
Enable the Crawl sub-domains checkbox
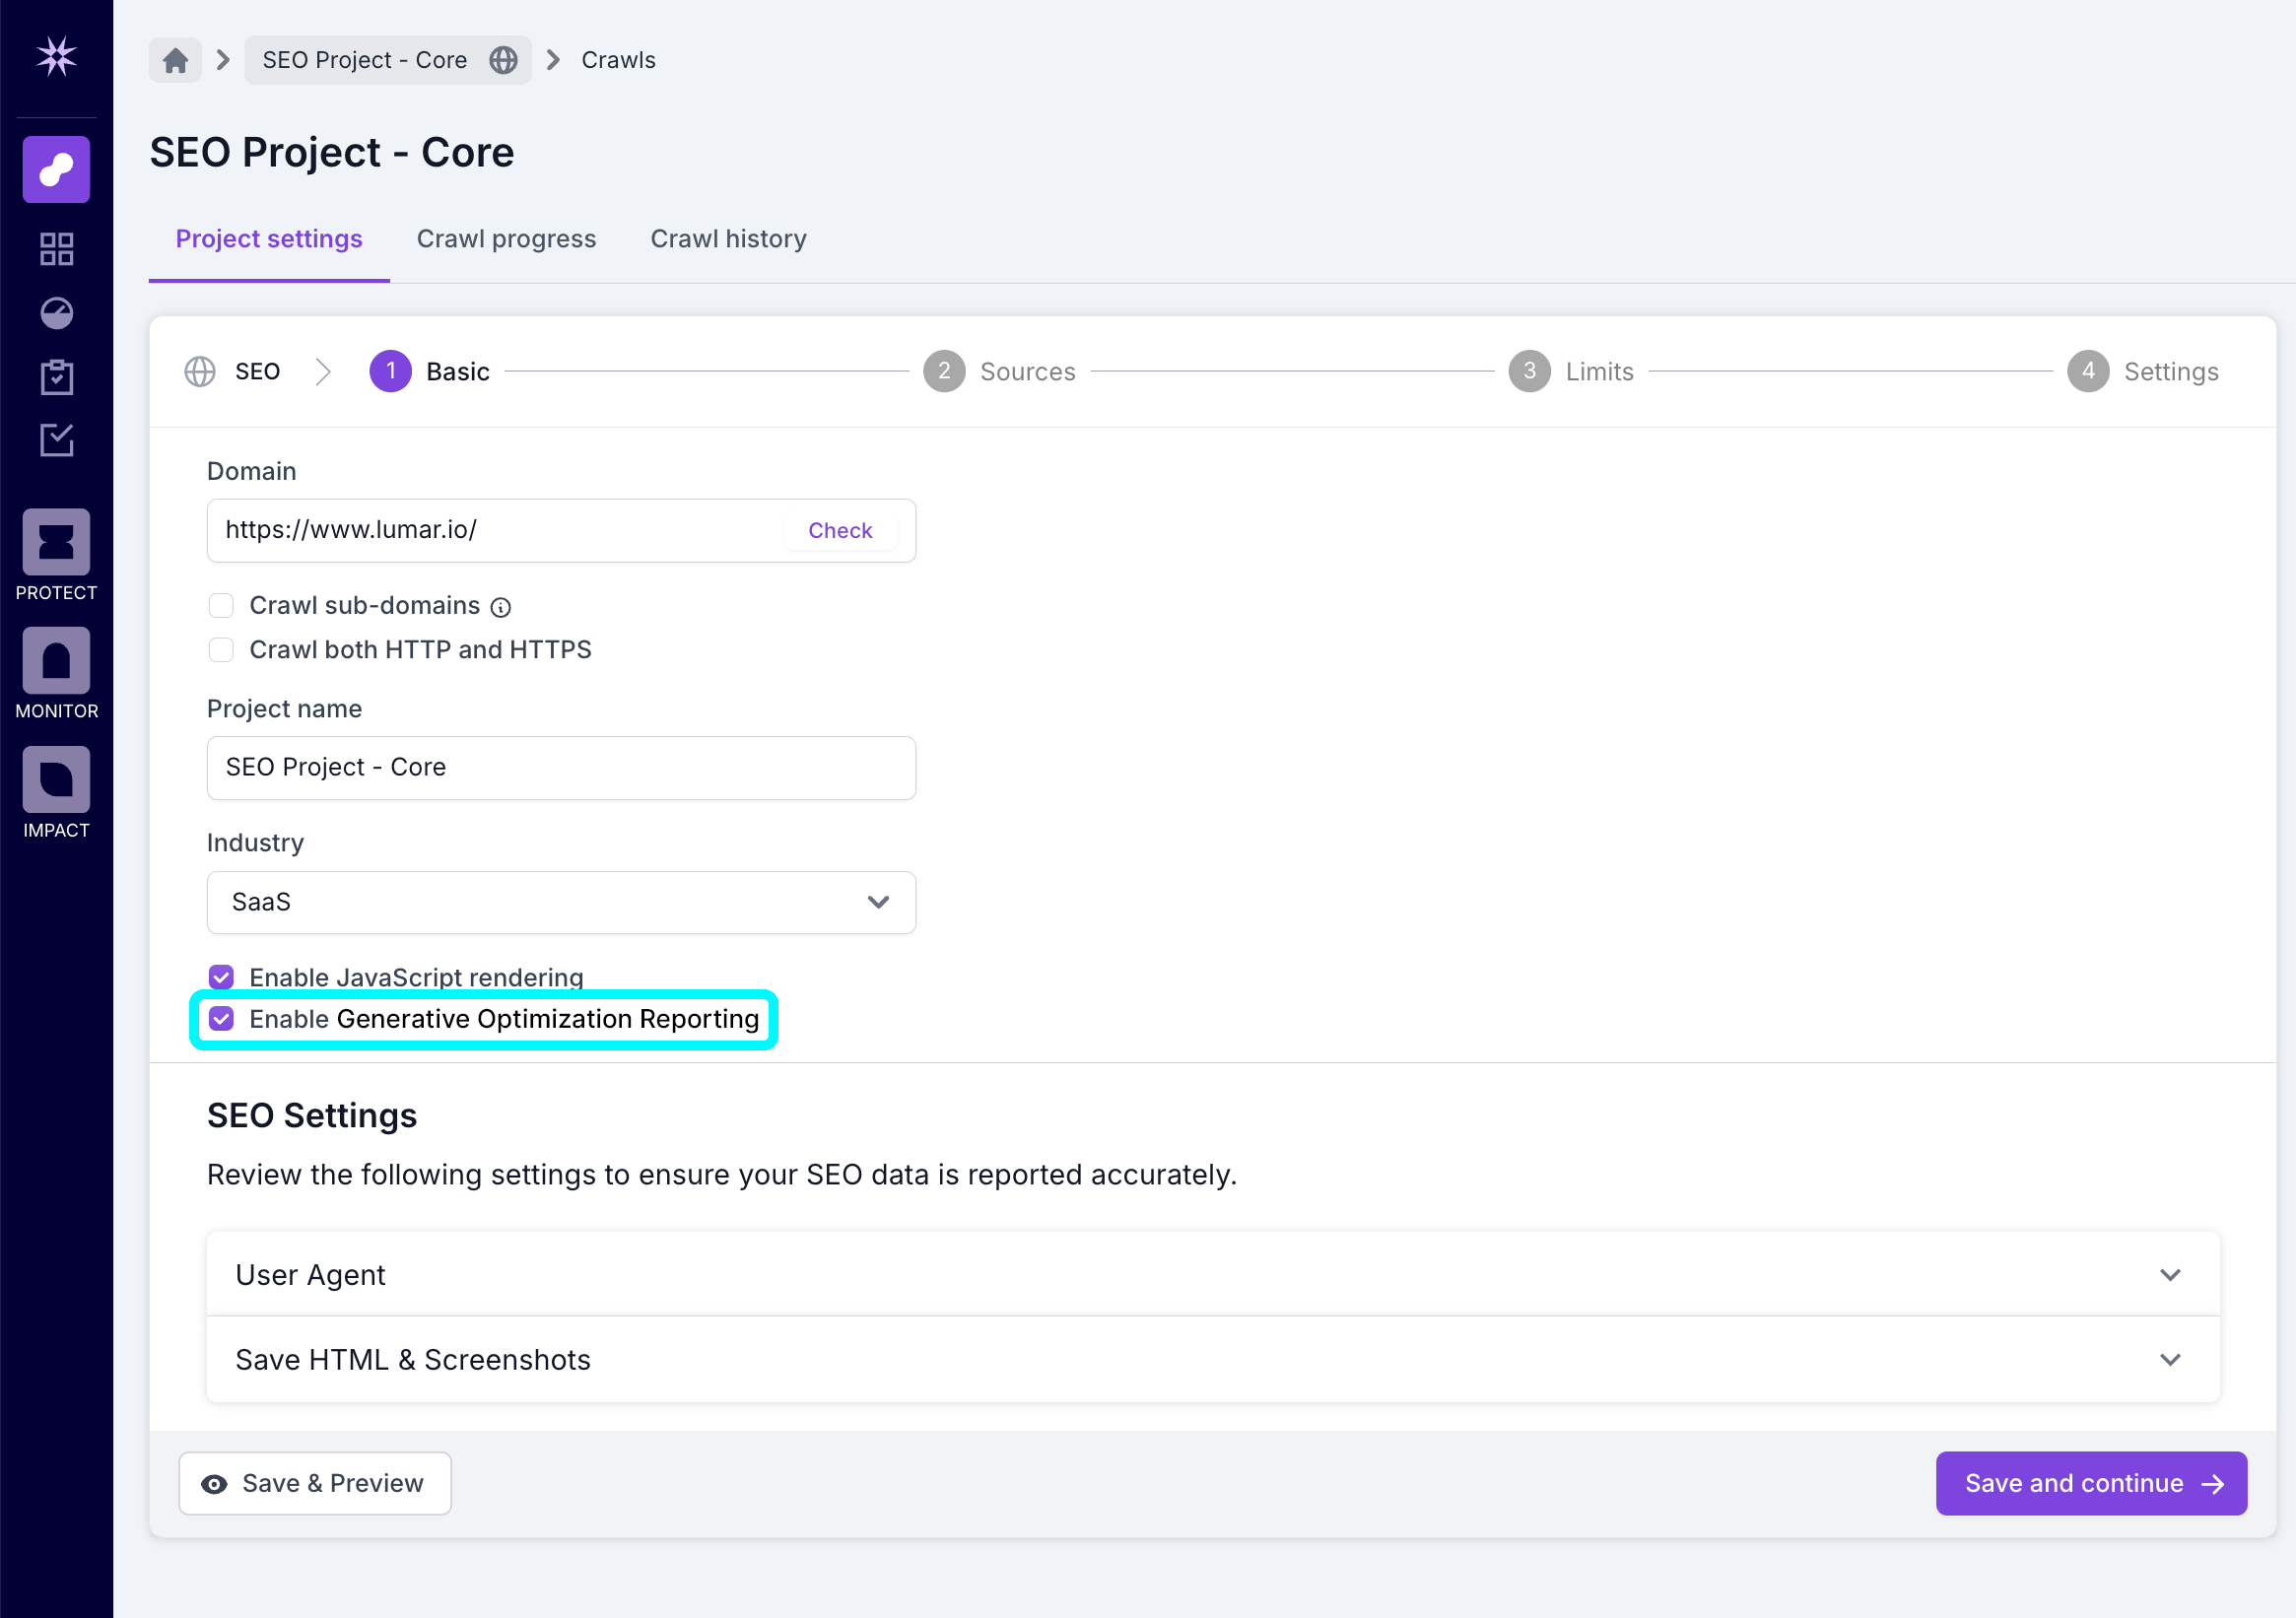click(221, 605)
